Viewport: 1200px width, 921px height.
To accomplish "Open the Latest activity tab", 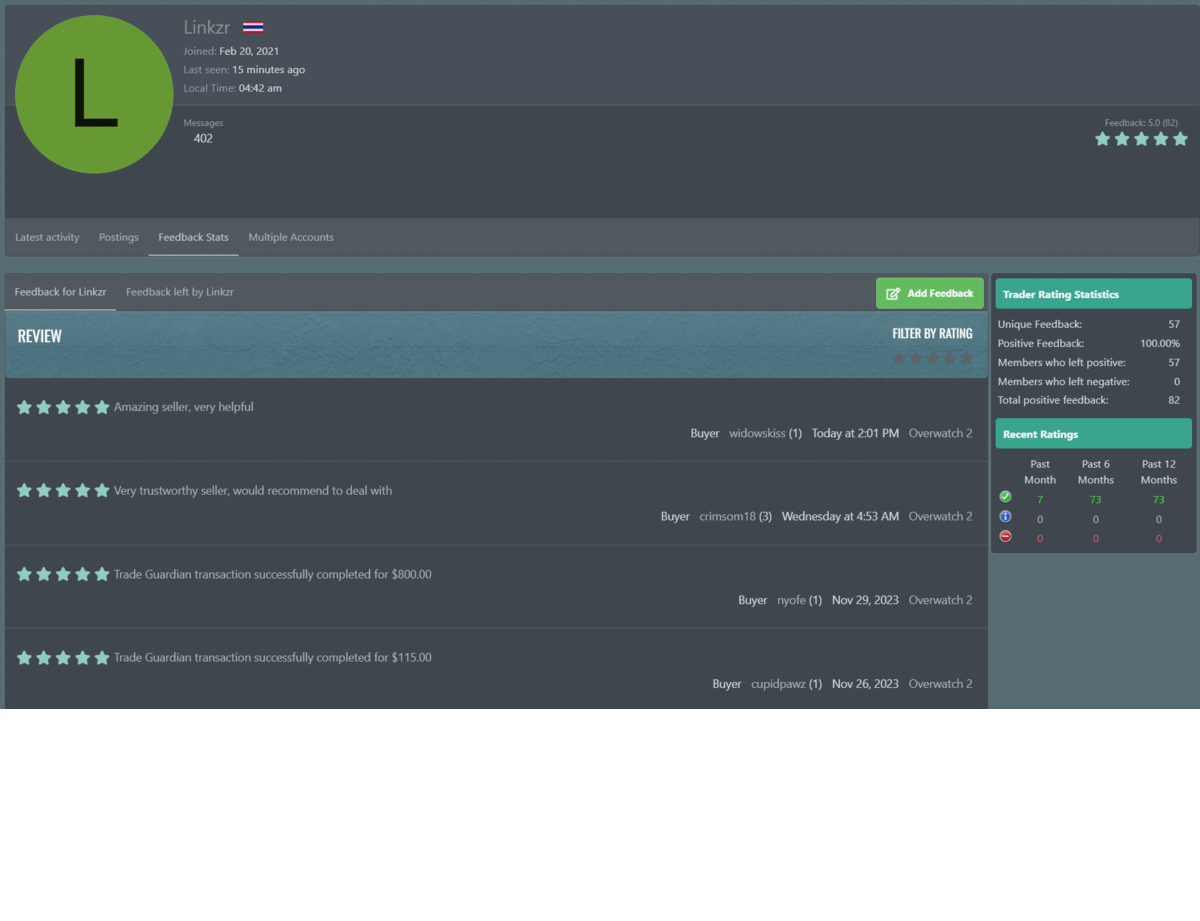I will (47, 237).
